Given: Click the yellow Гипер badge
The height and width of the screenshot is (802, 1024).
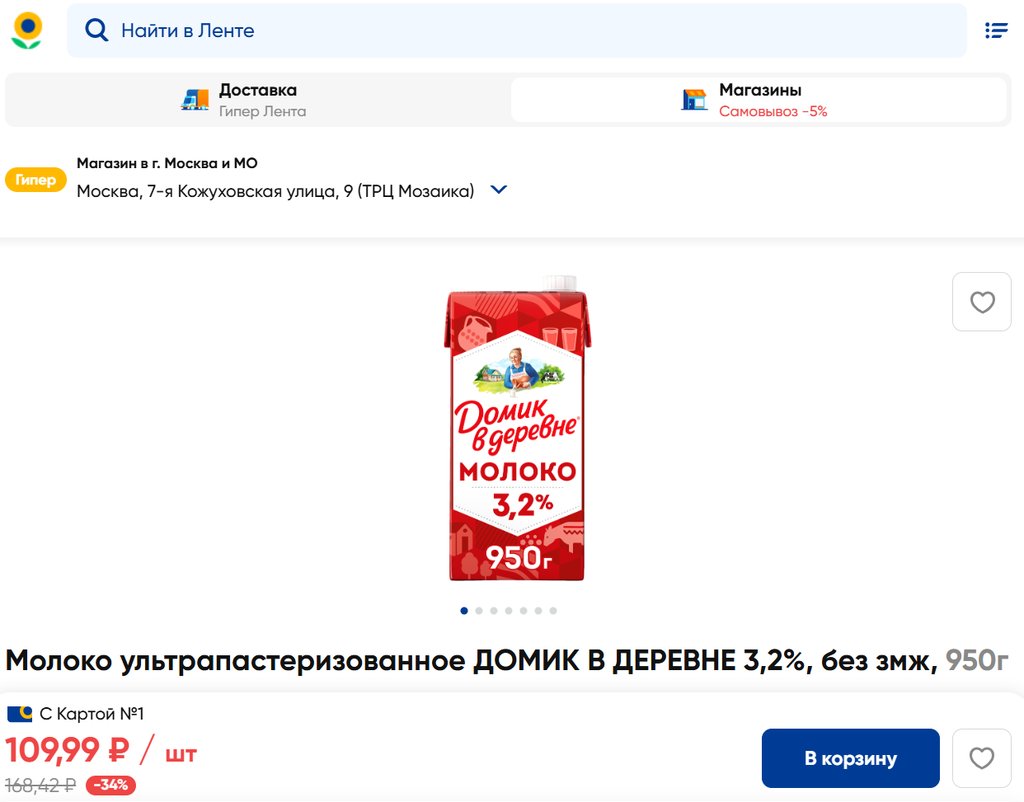Looking at the screenshot, I should pos(36,180).
